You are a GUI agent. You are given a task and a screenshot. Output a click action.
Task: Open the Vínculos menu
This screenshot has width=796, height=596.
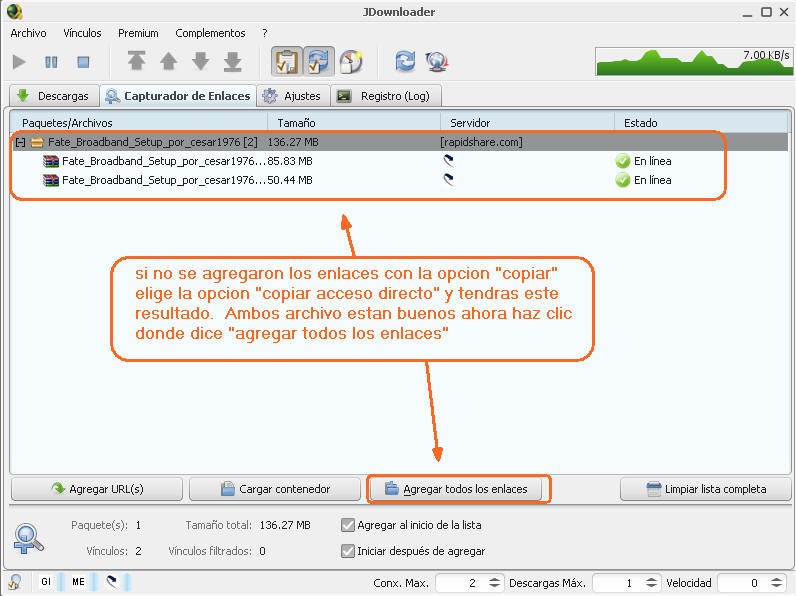(x=82, y=33)
